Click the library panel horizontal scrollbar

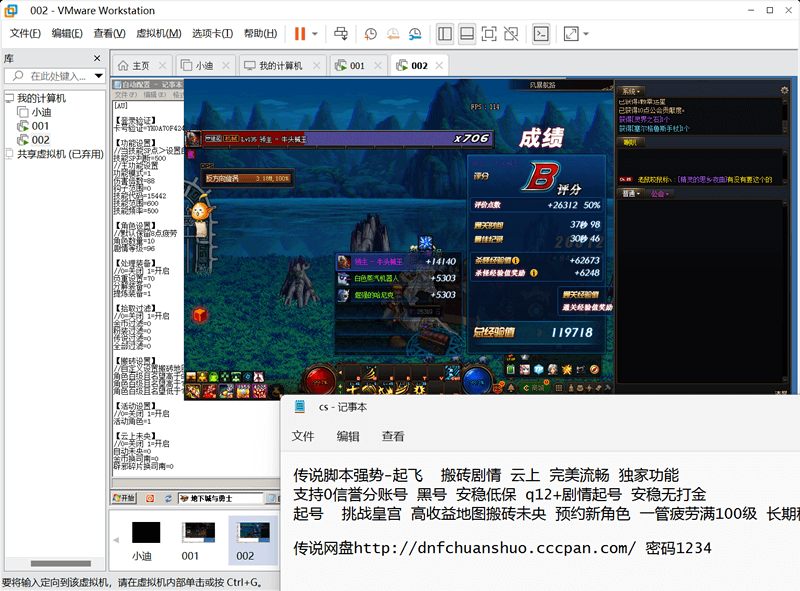point(60,563)
